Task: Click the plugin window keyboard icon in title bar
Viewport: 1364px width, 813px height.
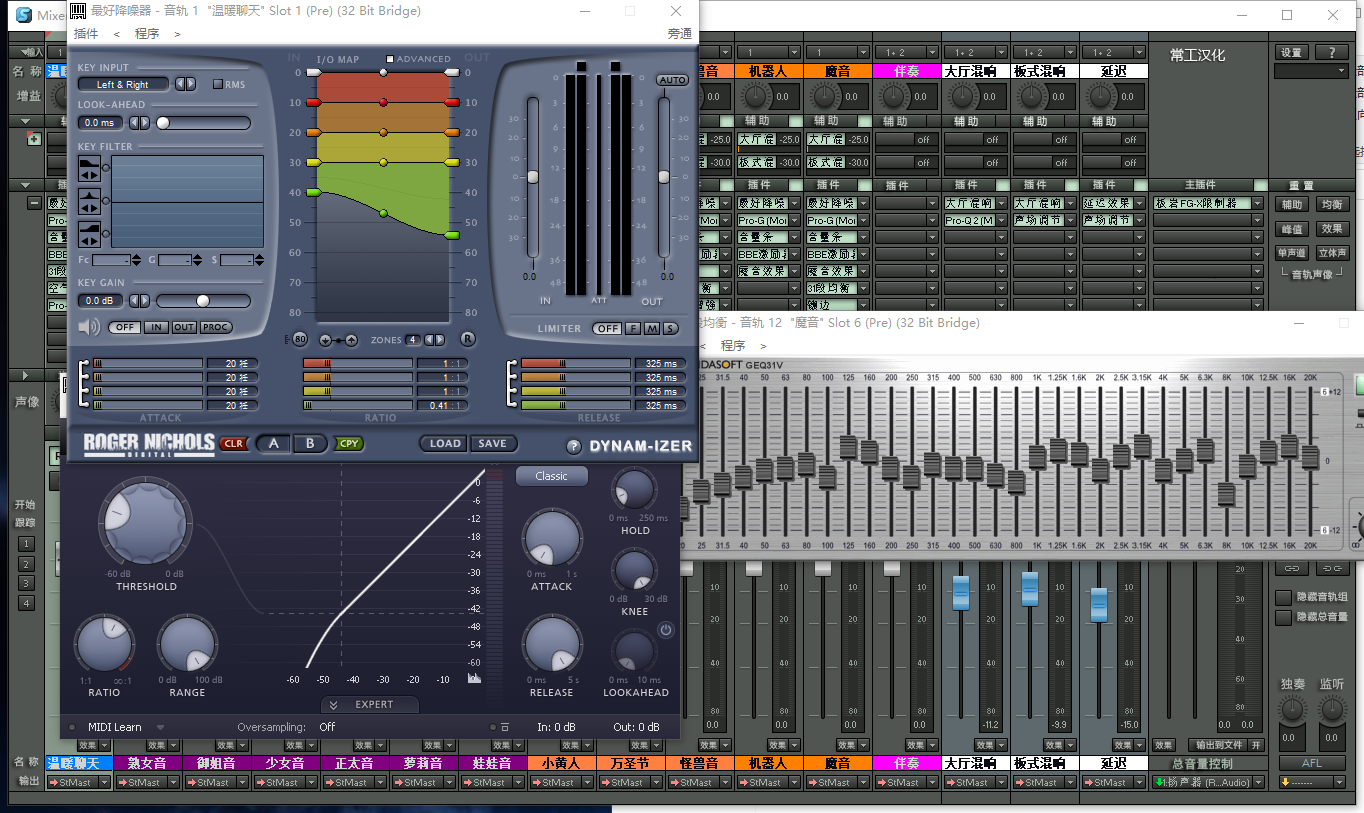Action: [x=78, y=11]
